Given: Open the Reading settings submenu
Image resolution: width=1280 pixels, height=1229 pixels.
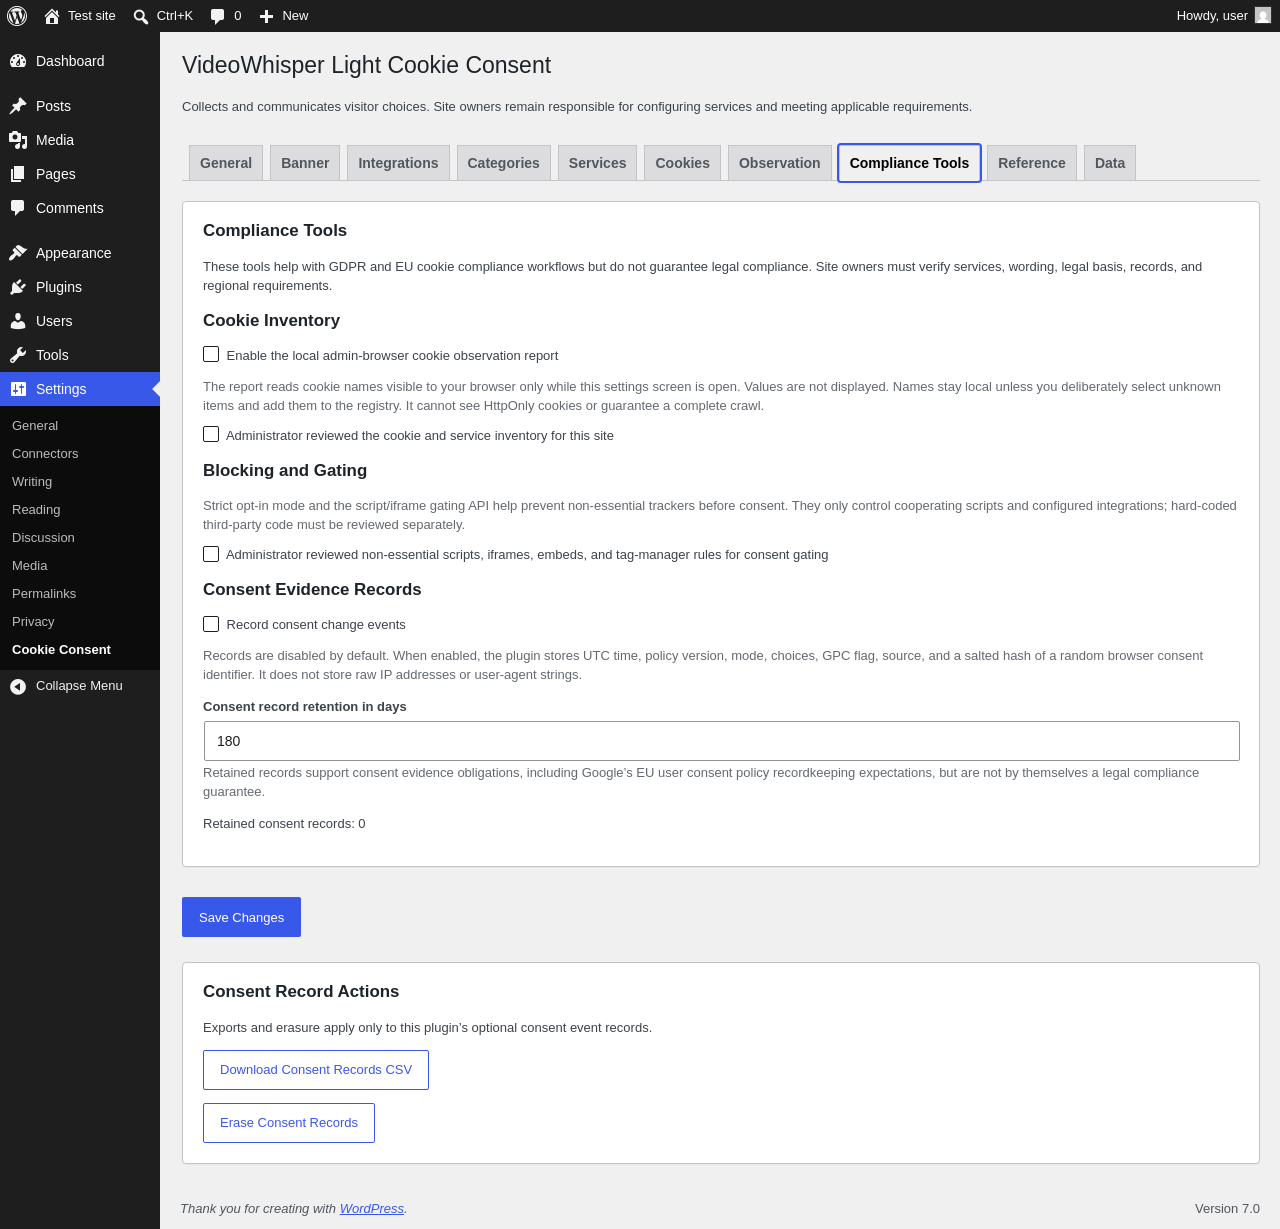Looking at the screenshot, I should tap(36, 510).
